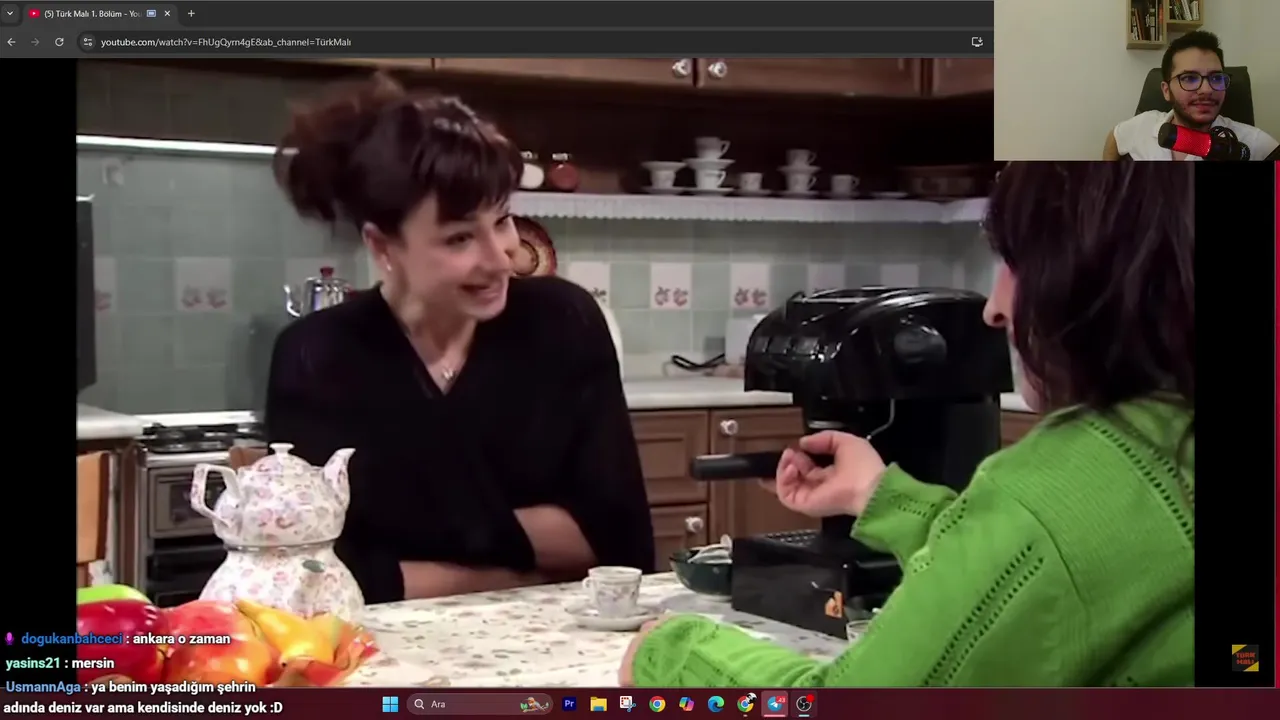Click the taskbar Ara search box

click(x=480, y=704)
